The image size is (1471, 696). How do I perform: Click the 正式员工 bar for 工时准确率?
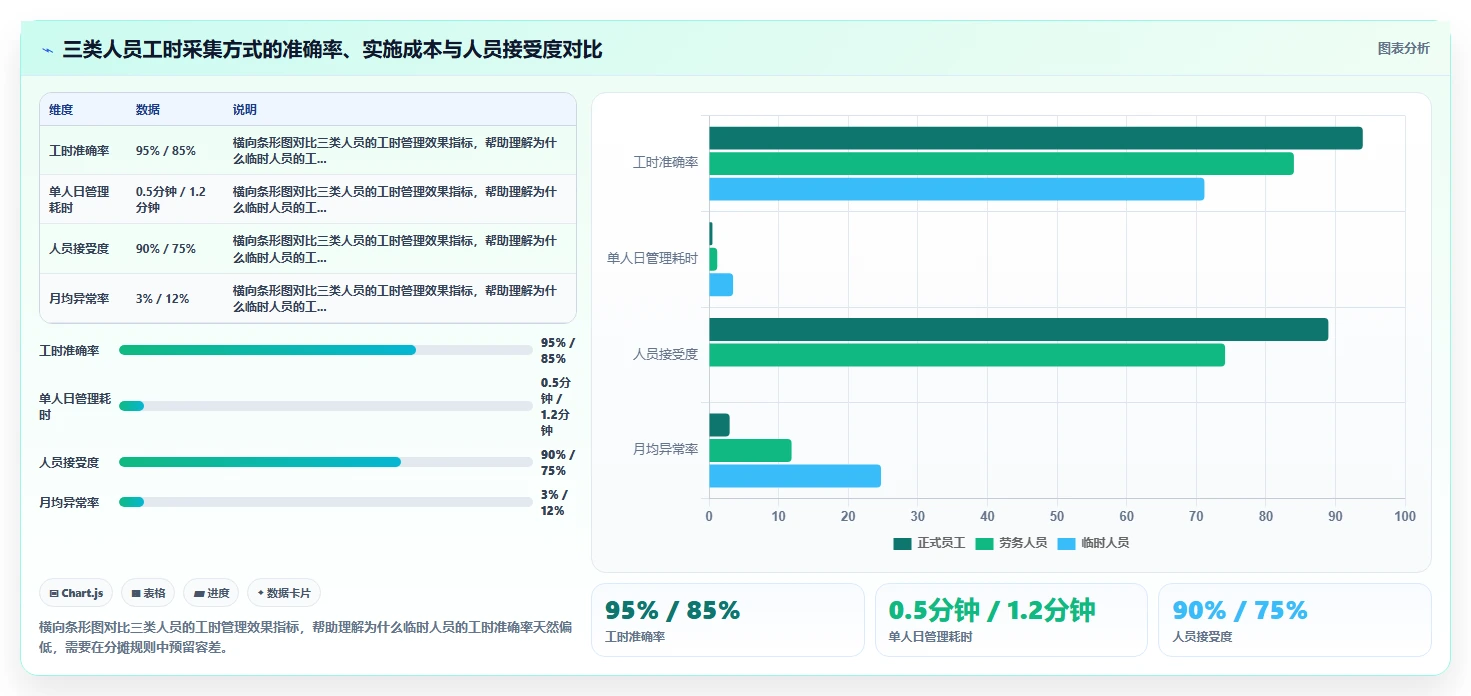[x=1036, y=138]
